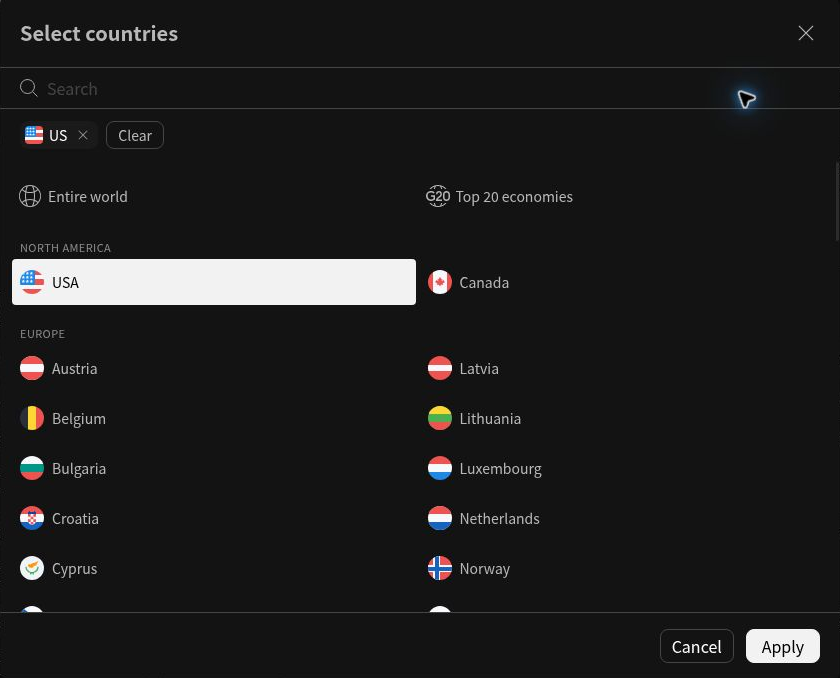This screenshot has height=678, width=840.
Task: Click the Netherlands flag icon
Action: point(440,518)
